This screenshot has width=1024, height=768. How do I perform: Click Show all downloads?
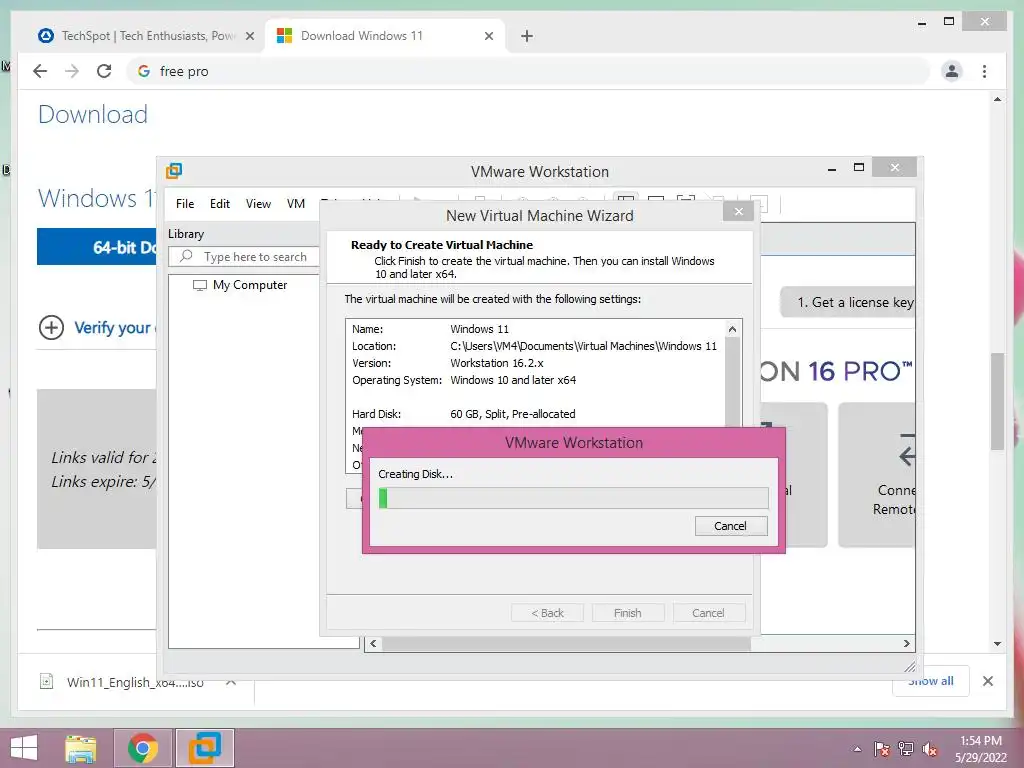pos(931,682)
